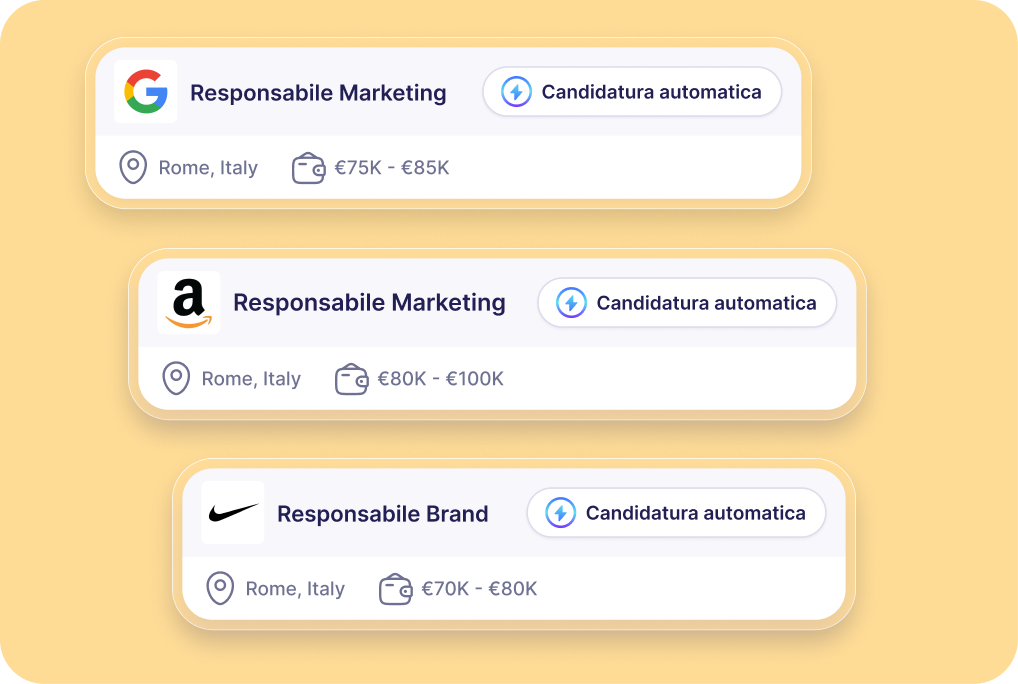The image size is (1018, 684).
Task: Click wallet icon beside €75K - €85K
Action: 309,168
